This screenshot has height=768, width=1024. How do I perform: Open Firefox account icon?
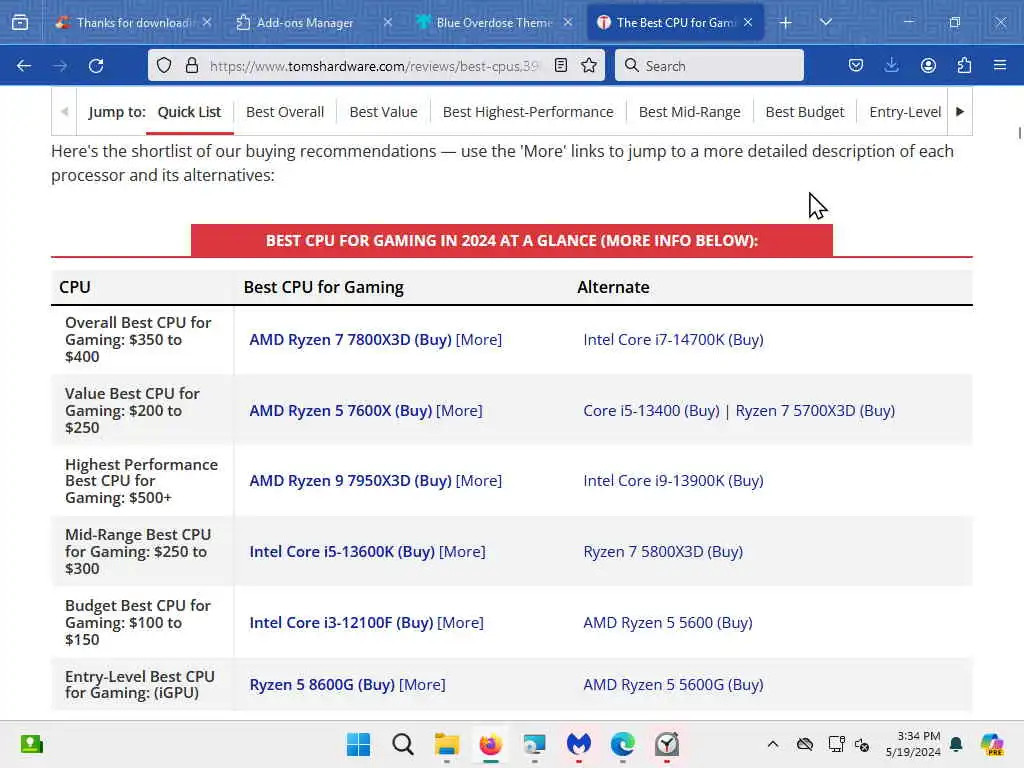coord(928,65)
